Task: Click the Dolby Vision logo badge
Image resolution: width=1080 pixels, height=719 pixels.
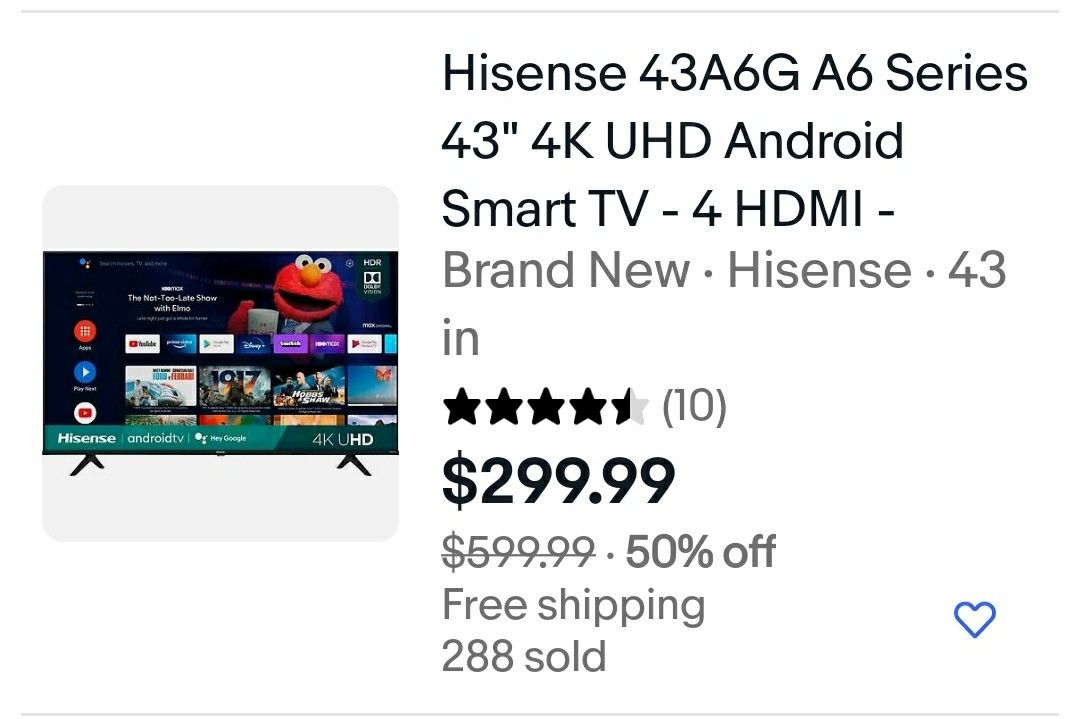Action: (x=372, y=282)
